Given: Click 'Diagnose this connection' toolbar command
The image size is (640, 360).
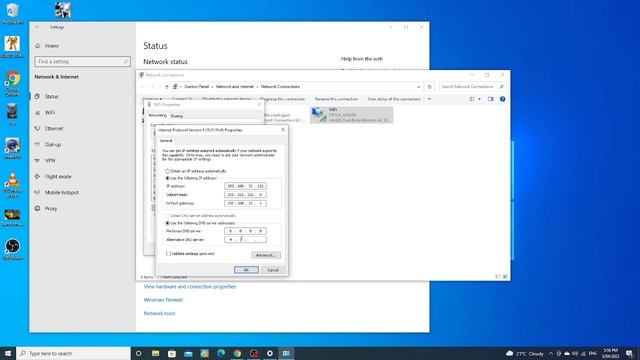Looking at the screenshot, I should tap(282, 99).
